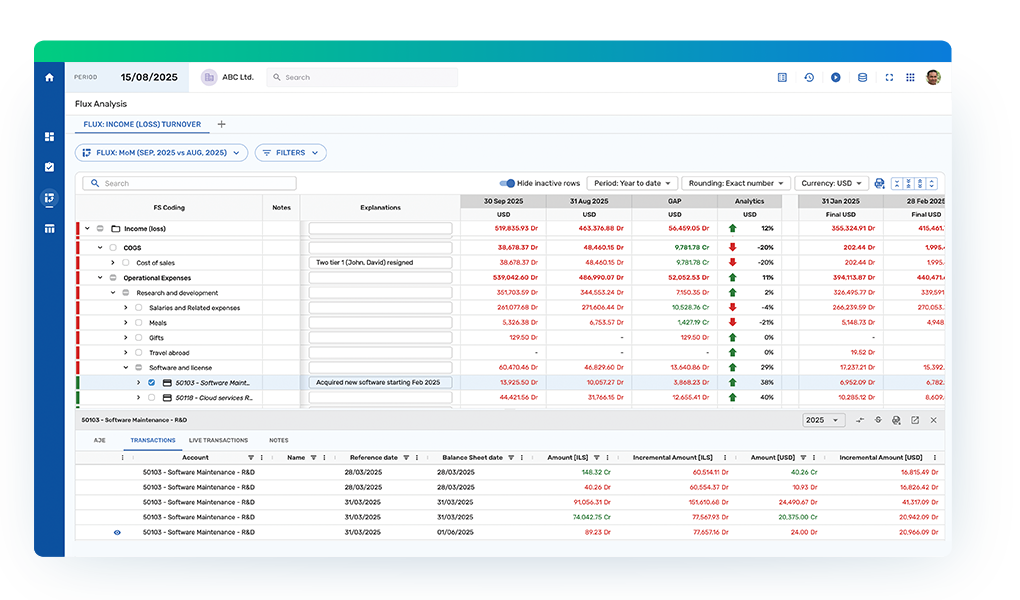
Task: Click the FILTERS button
Action: coord(291,153)
